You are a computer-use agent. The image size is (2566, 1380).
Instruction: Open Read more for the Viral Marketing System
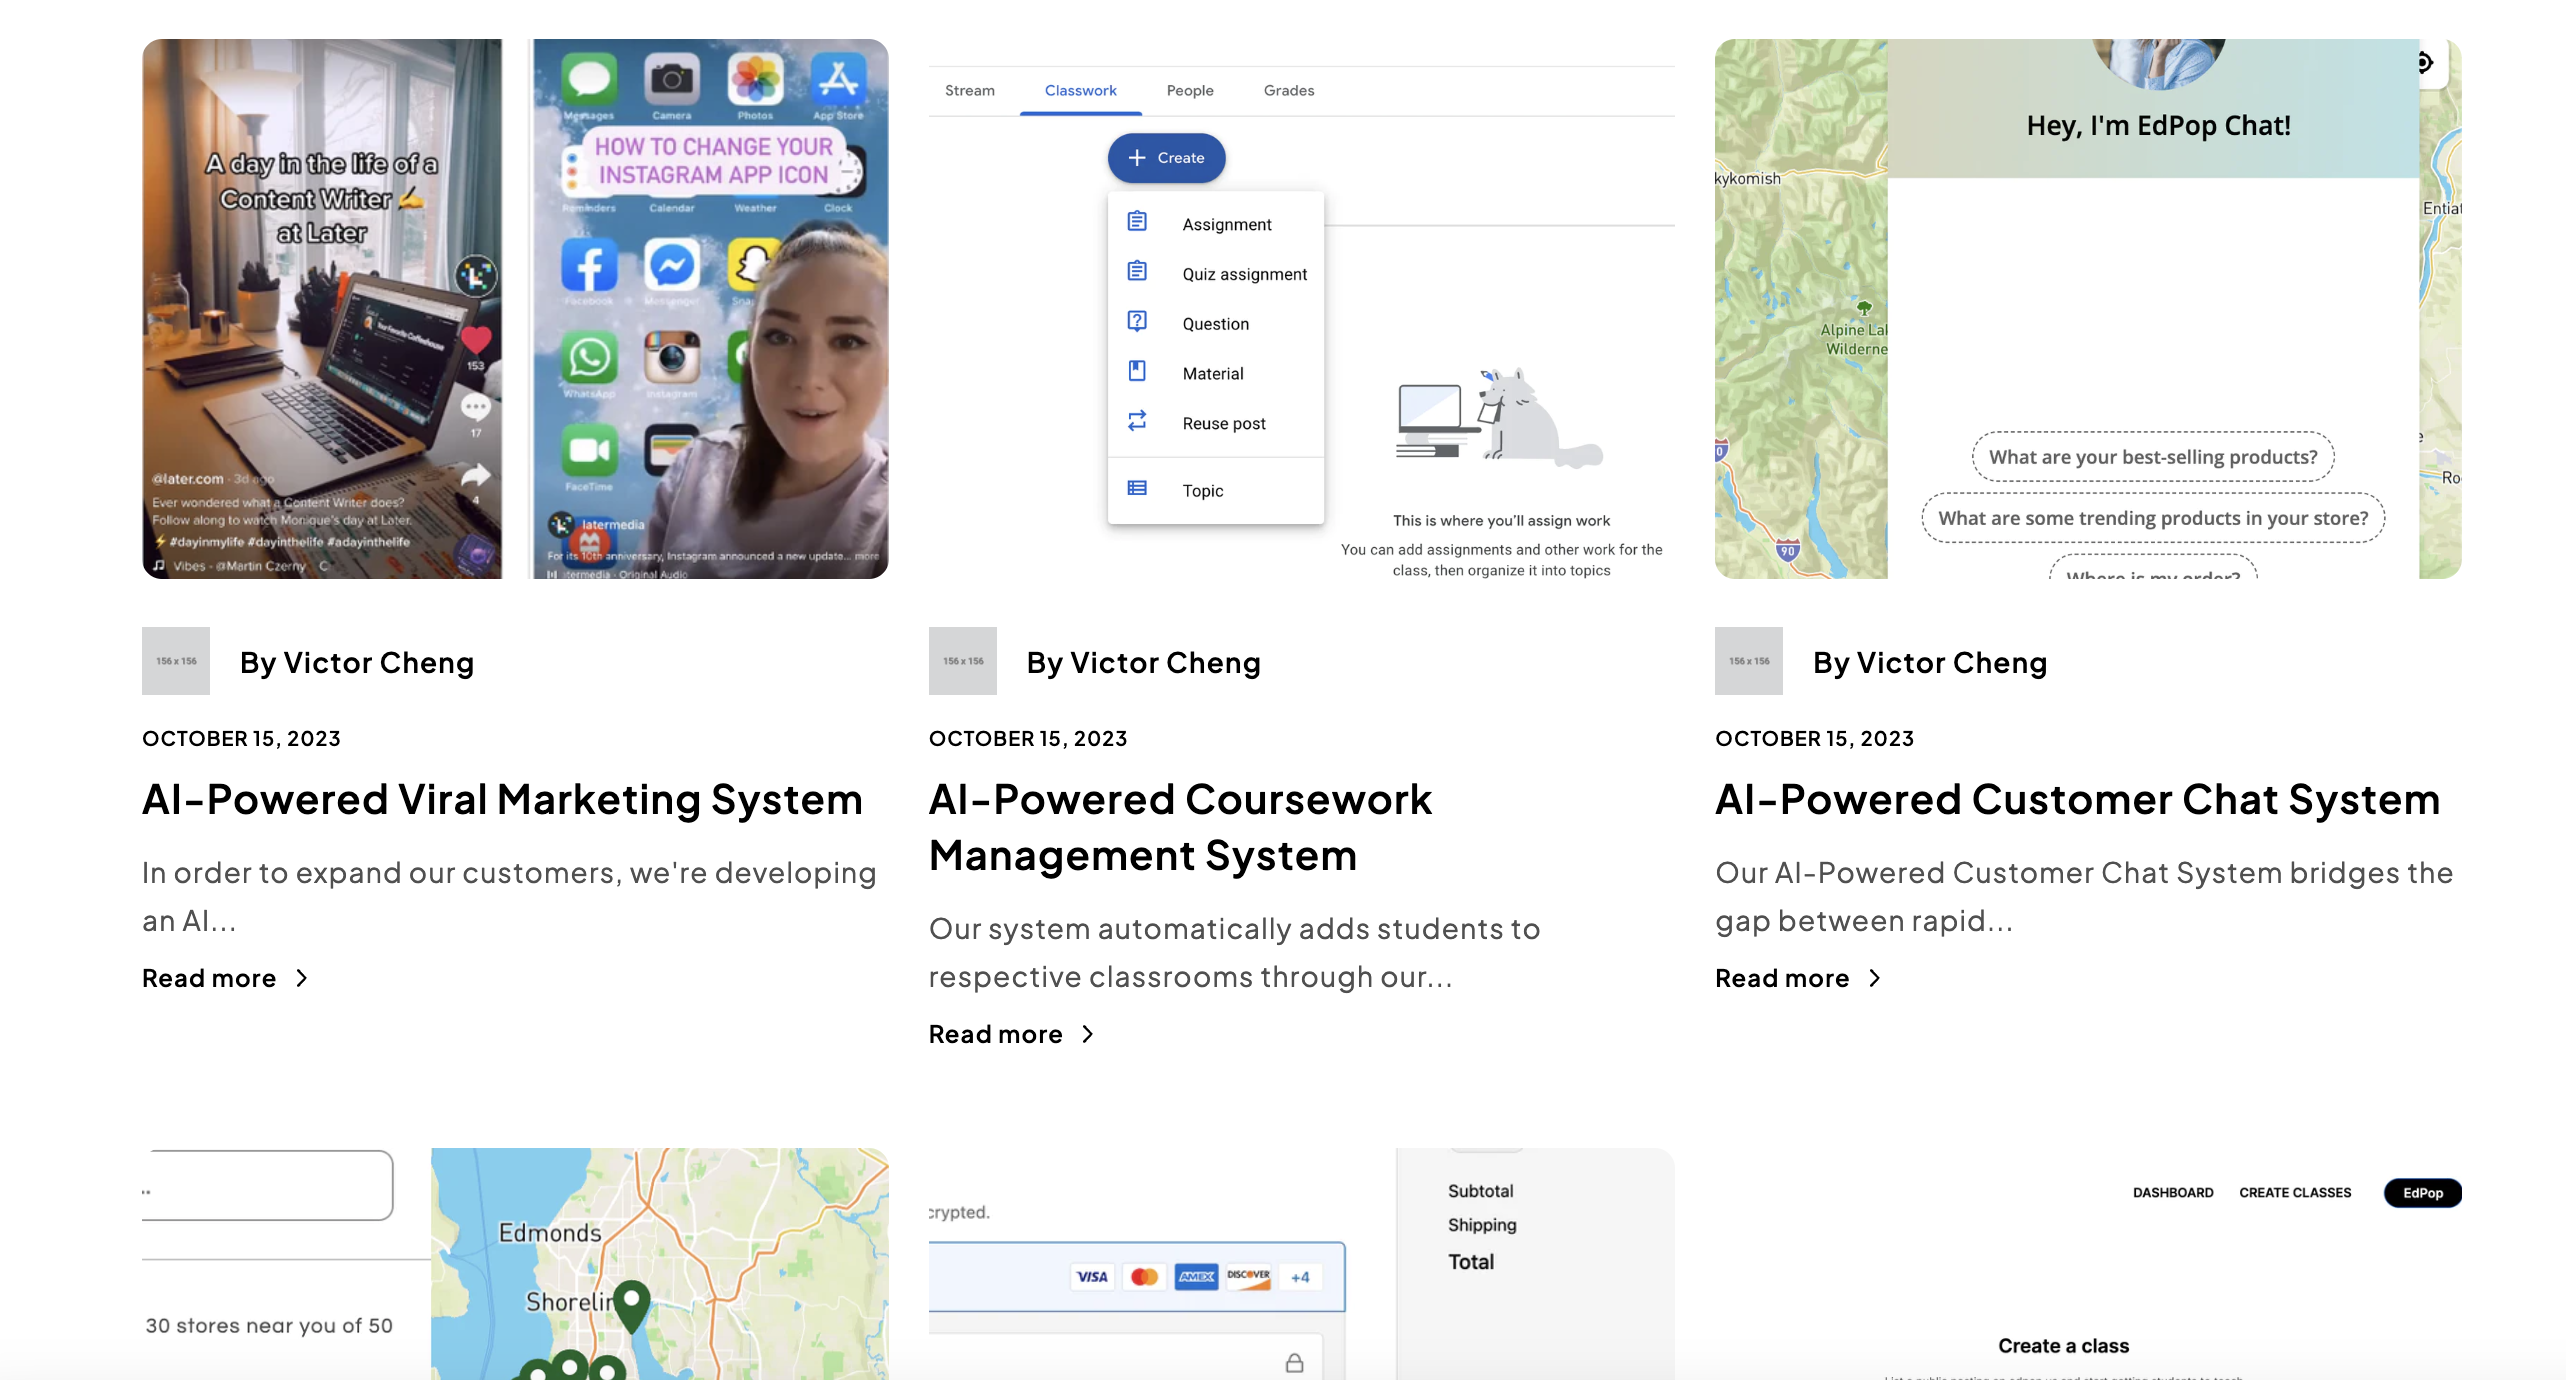tap(209, 978)
